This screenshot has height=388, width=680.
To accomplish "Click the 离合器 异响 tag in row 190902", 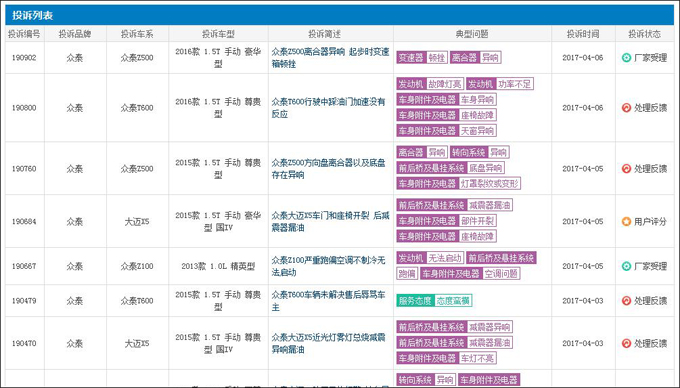I will (x=476, y=58).
